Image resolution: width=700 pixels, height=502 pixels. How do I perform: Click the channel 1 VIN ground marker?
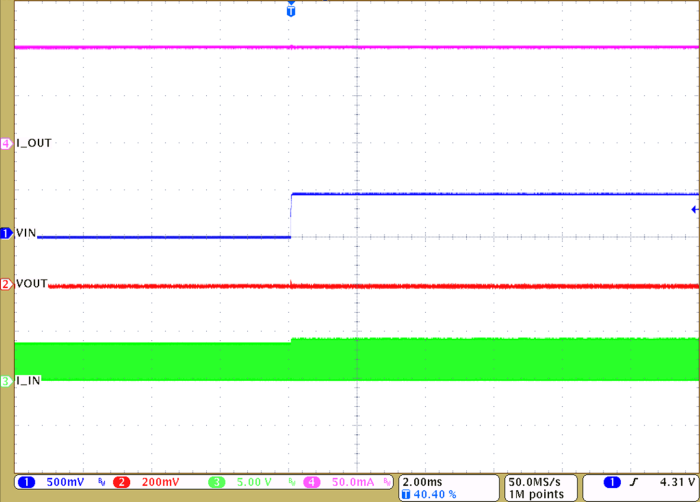click(6, 233)
